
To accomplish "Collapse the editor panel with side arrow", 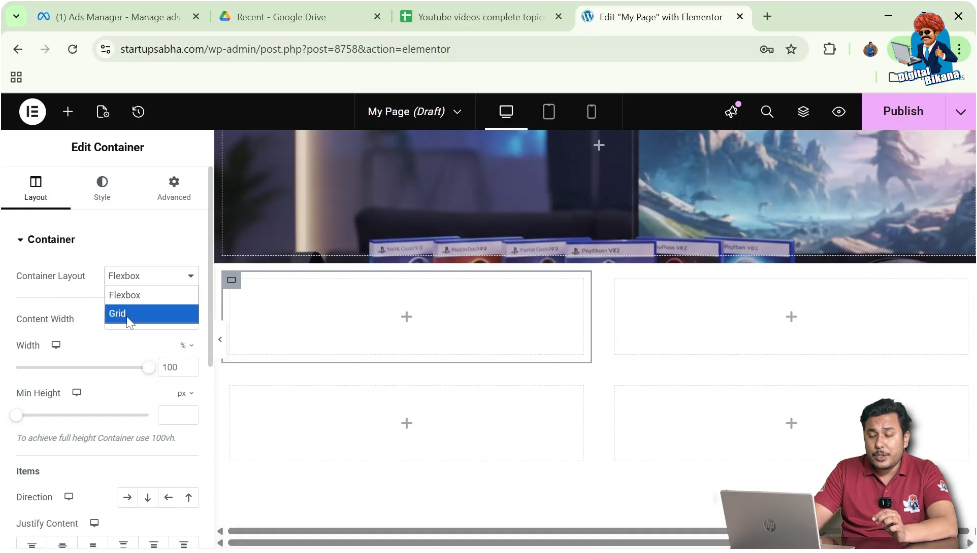I will 219,339.
